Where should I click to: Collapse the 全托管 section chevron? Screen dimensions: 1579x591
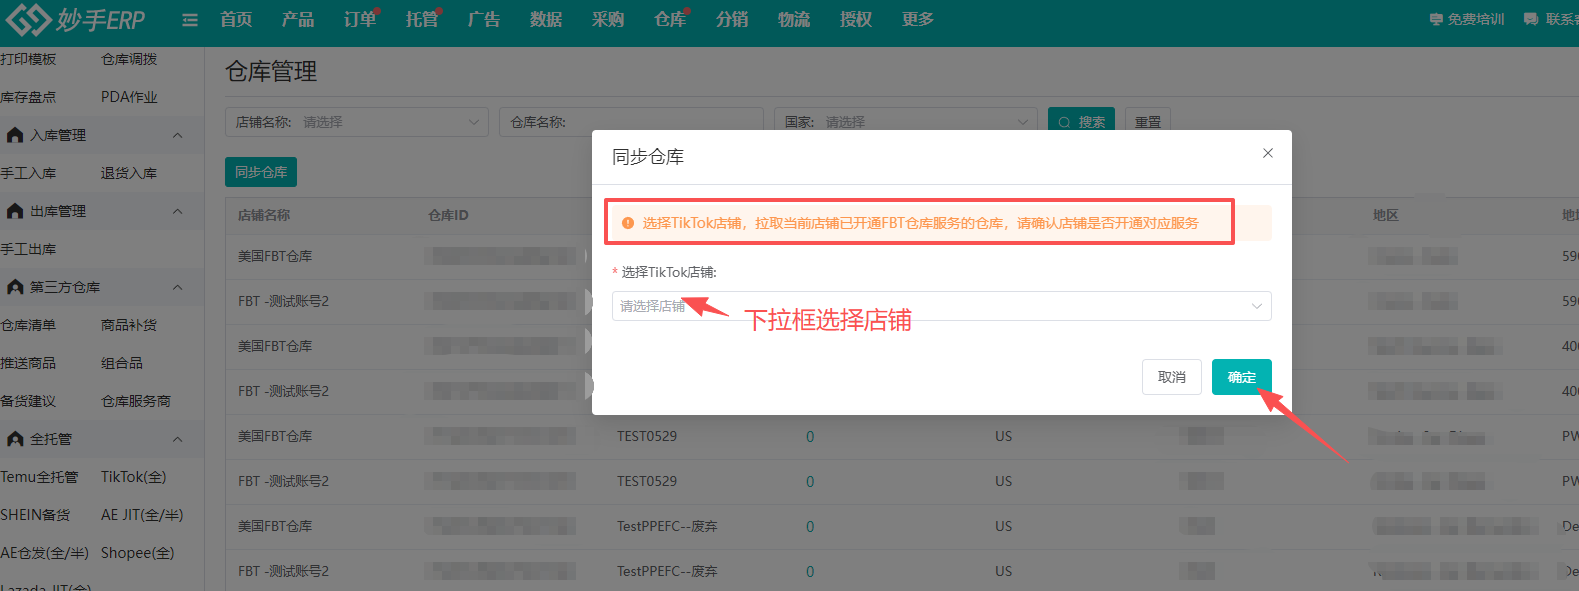pos(177,439)
